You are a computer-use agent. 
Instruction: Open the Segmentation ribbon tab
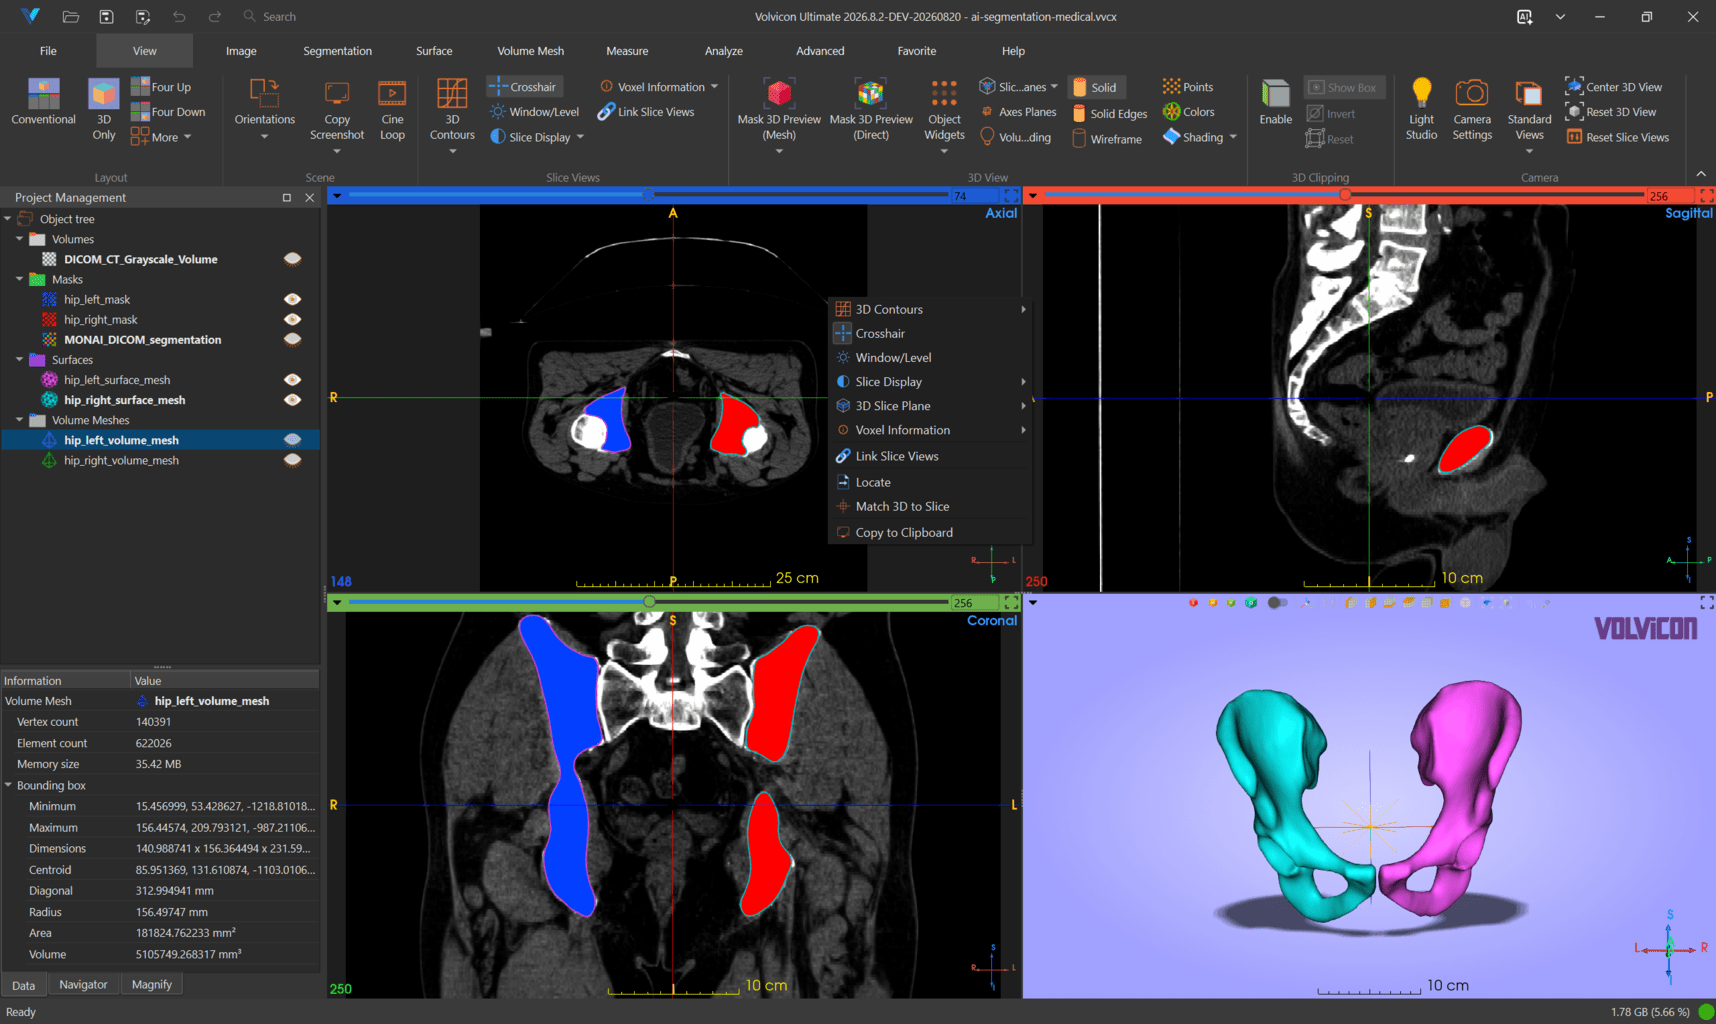337,51
